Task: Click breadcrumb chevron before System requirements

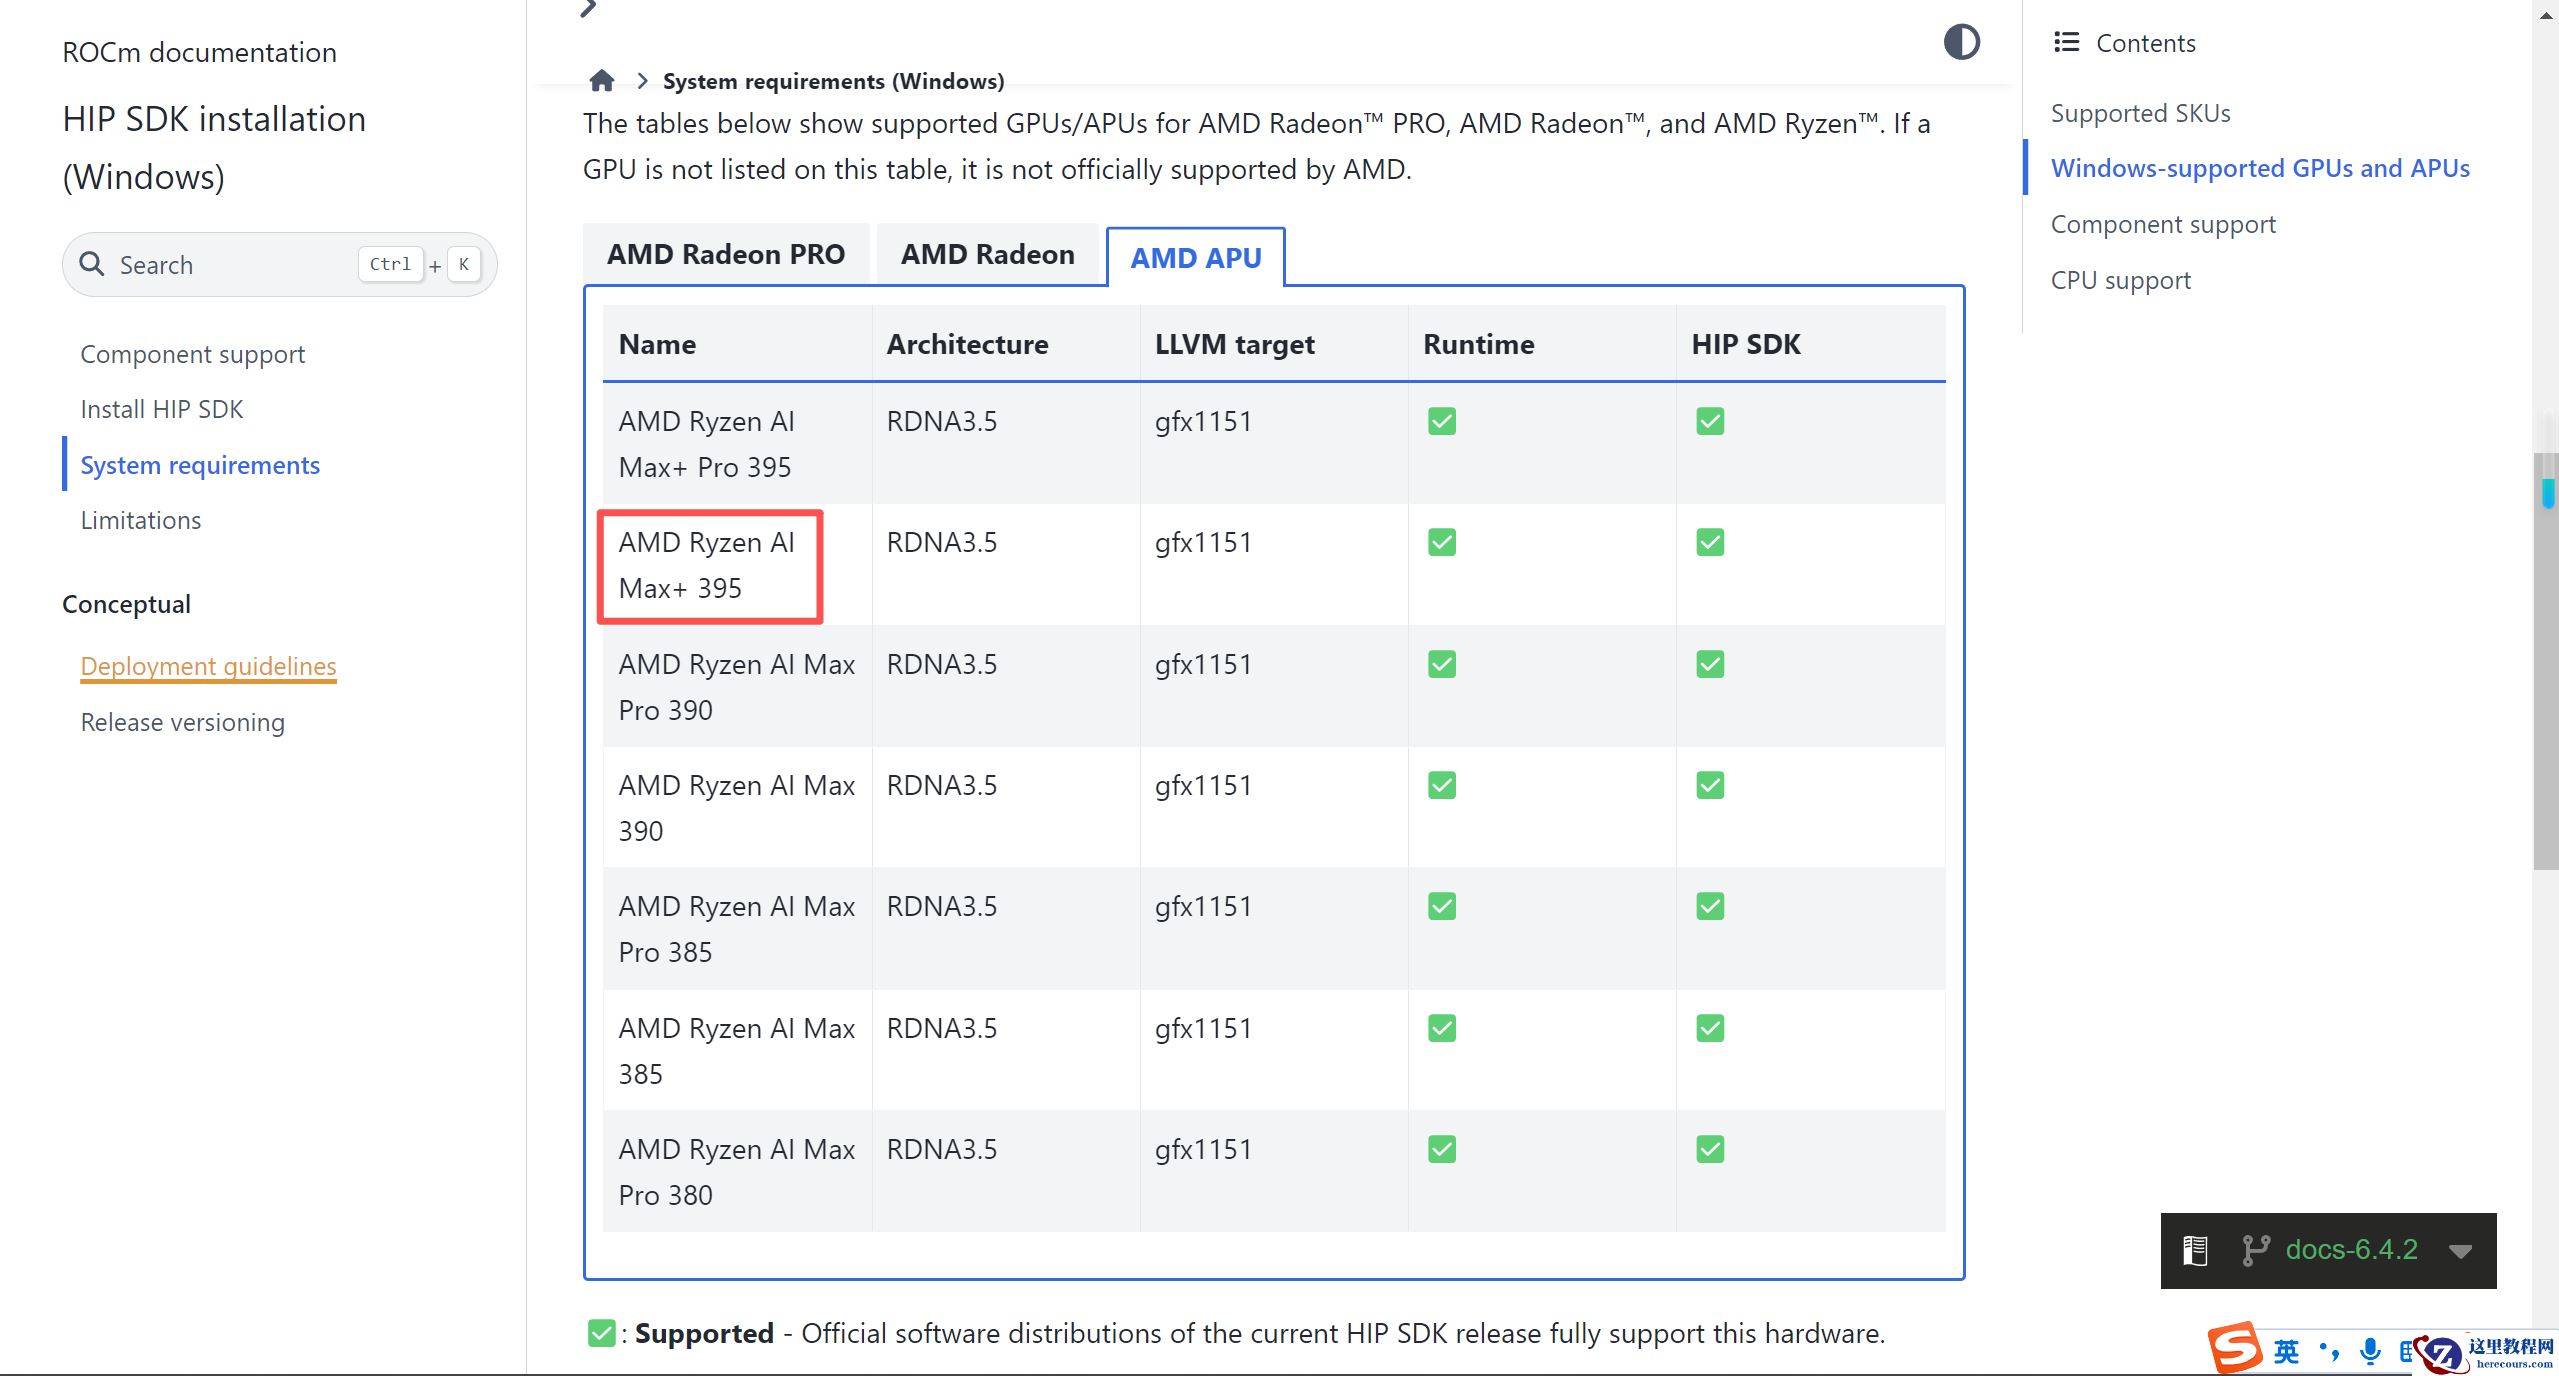Action: point(642,81)
